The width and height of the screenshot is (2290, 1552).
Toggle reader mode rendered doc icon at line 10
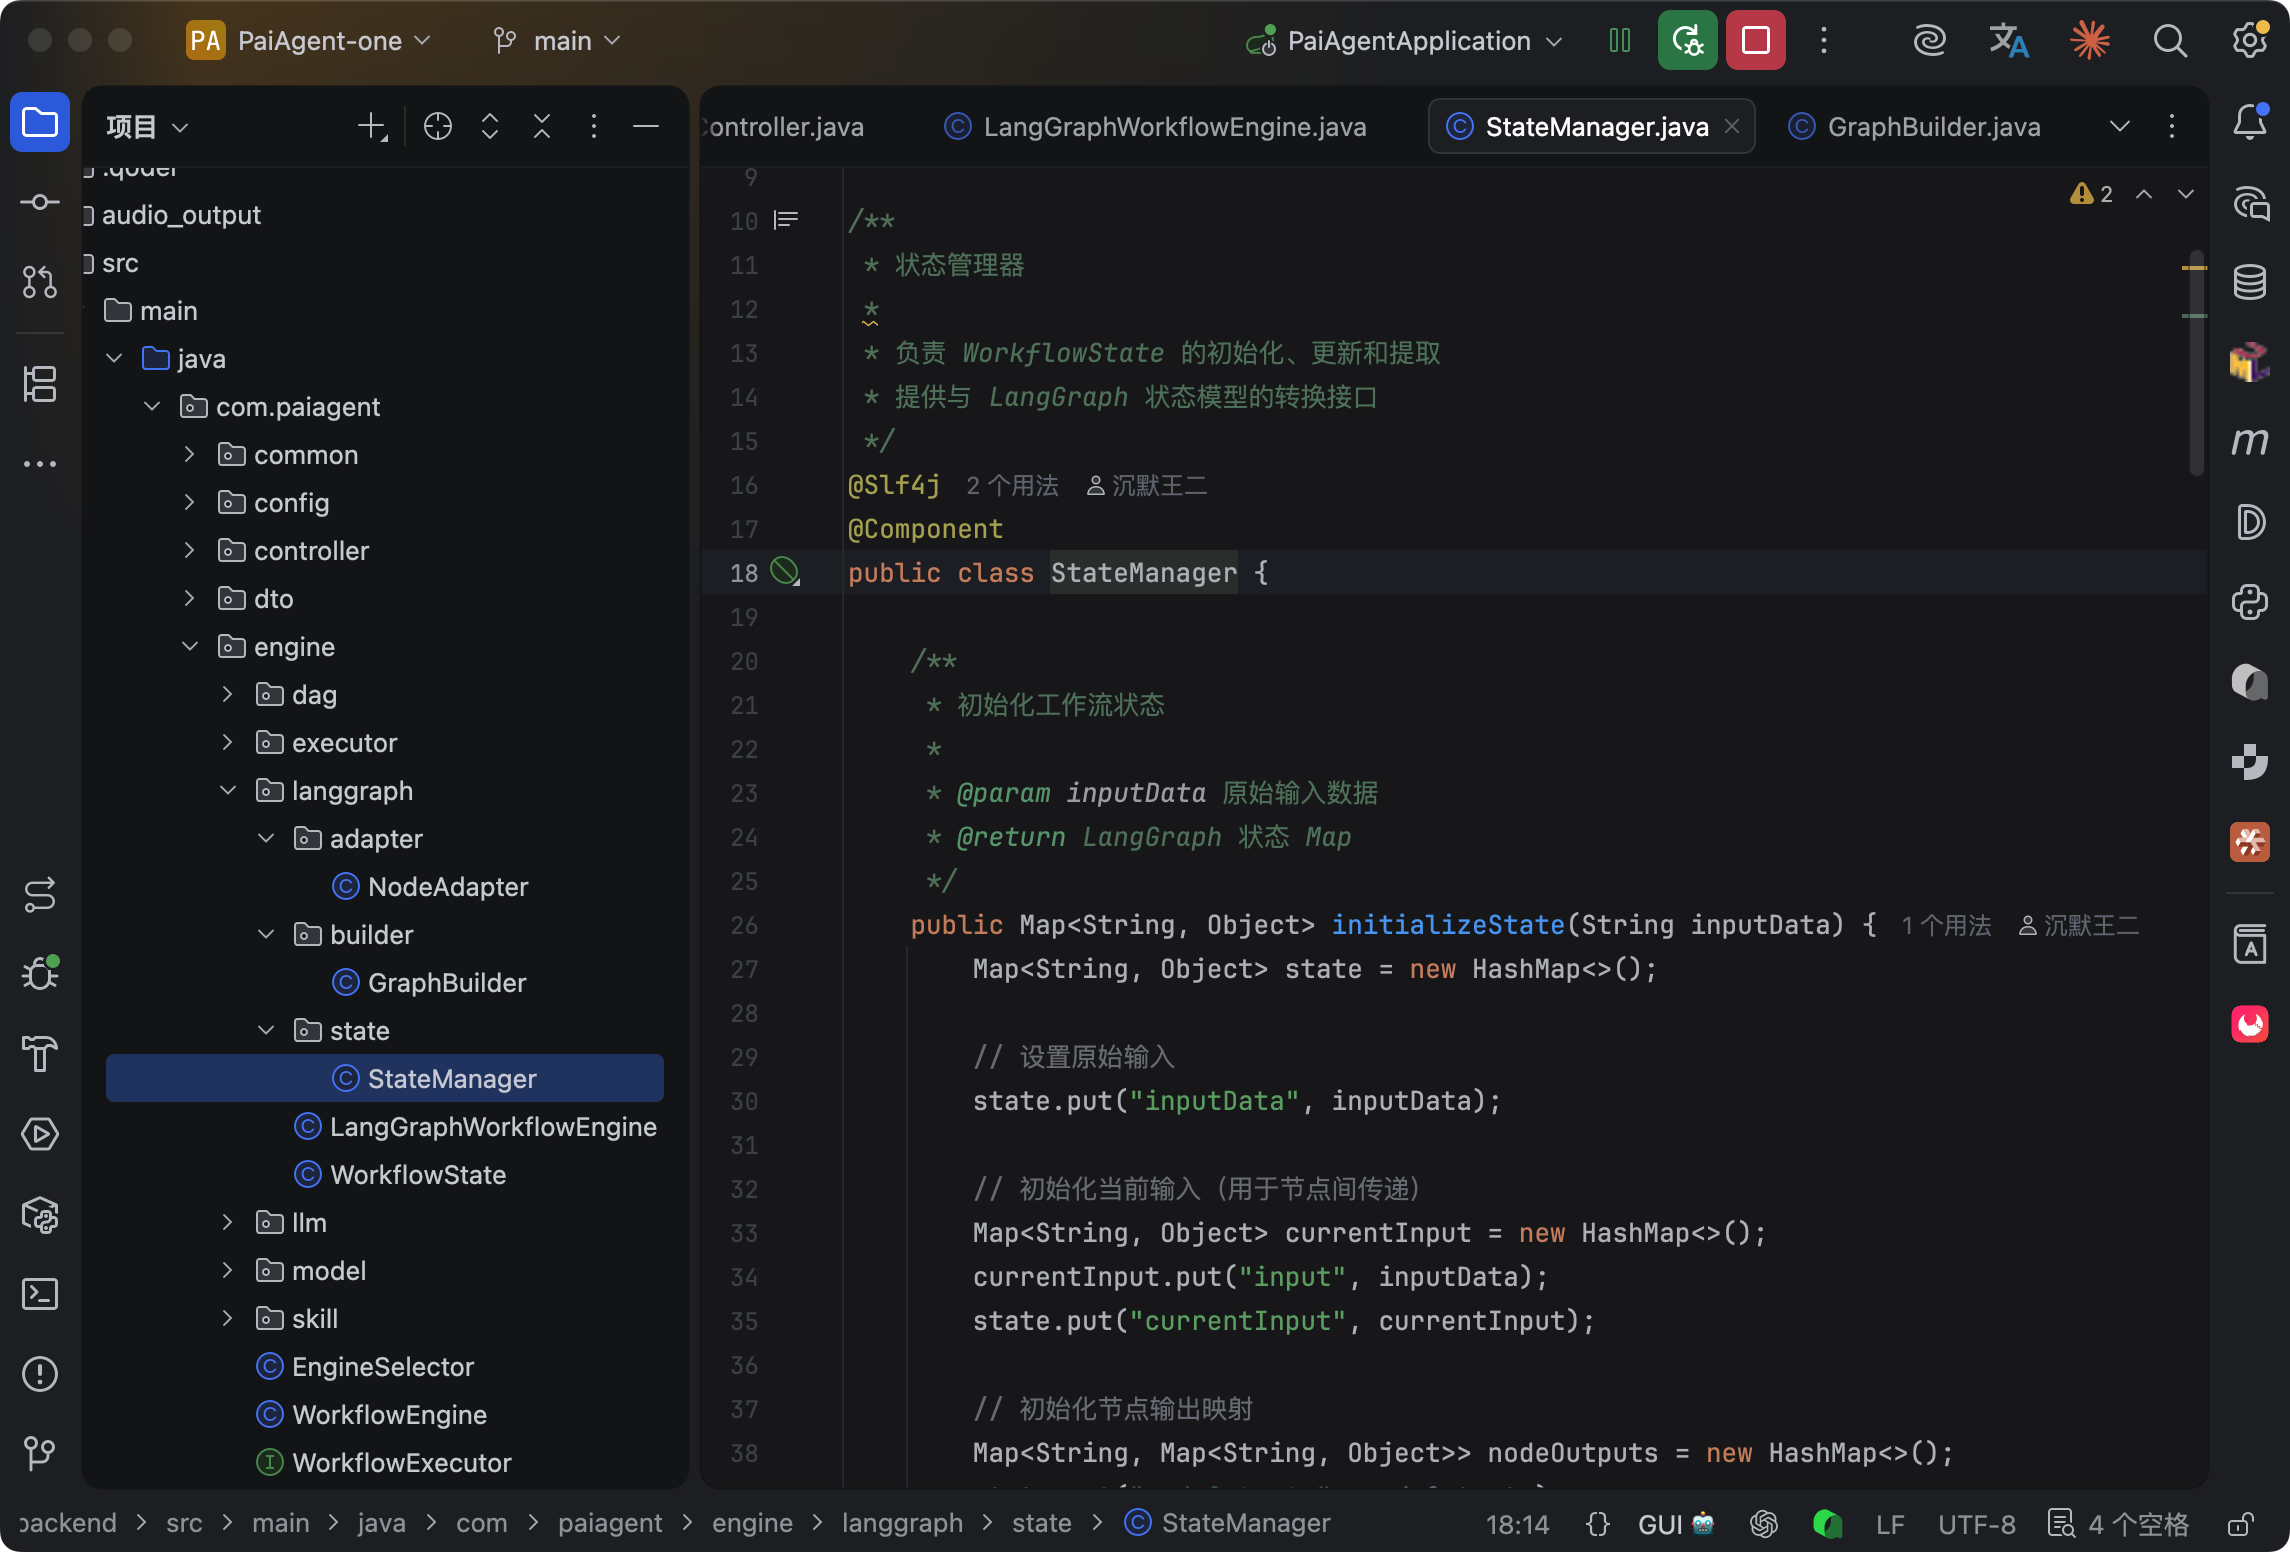(x=786, y=220)
